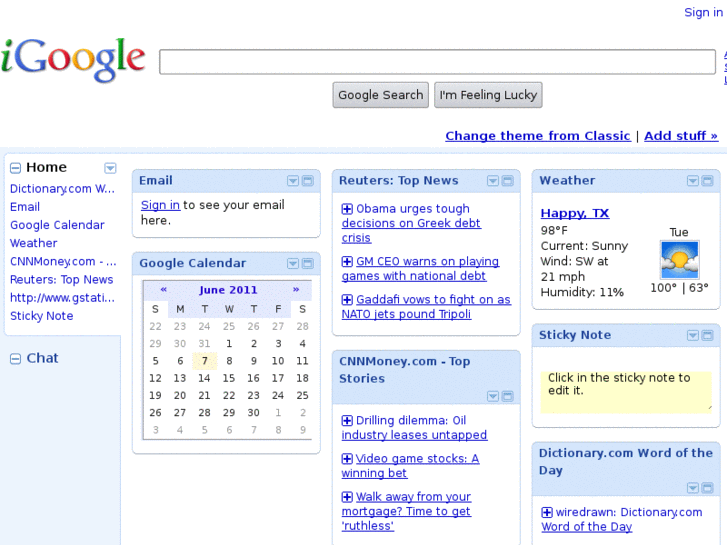The image size is (727, 545).
Task: Select CNNMoney.com in sidebar list
Action: coord(63,262)
